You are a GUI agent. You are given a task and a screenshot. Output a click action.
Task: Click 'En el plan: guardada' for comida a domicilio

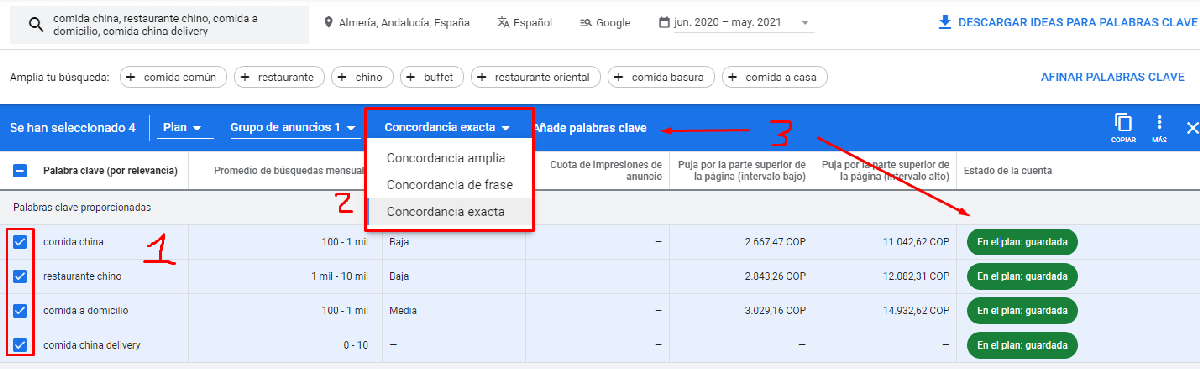(1022, 311)
